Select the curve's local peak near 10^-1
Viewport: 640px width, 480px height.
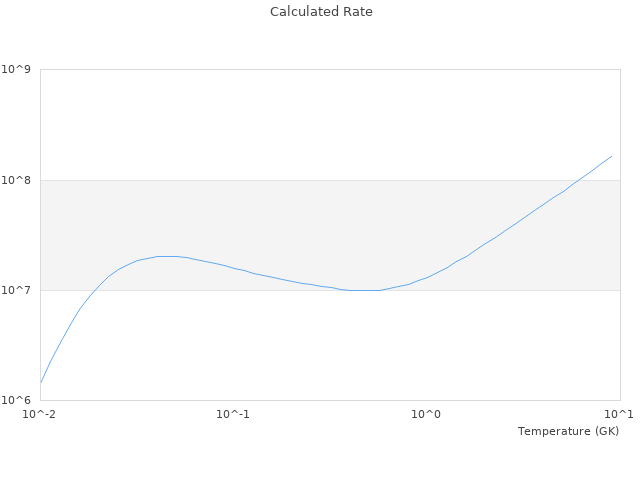[166, 256]
